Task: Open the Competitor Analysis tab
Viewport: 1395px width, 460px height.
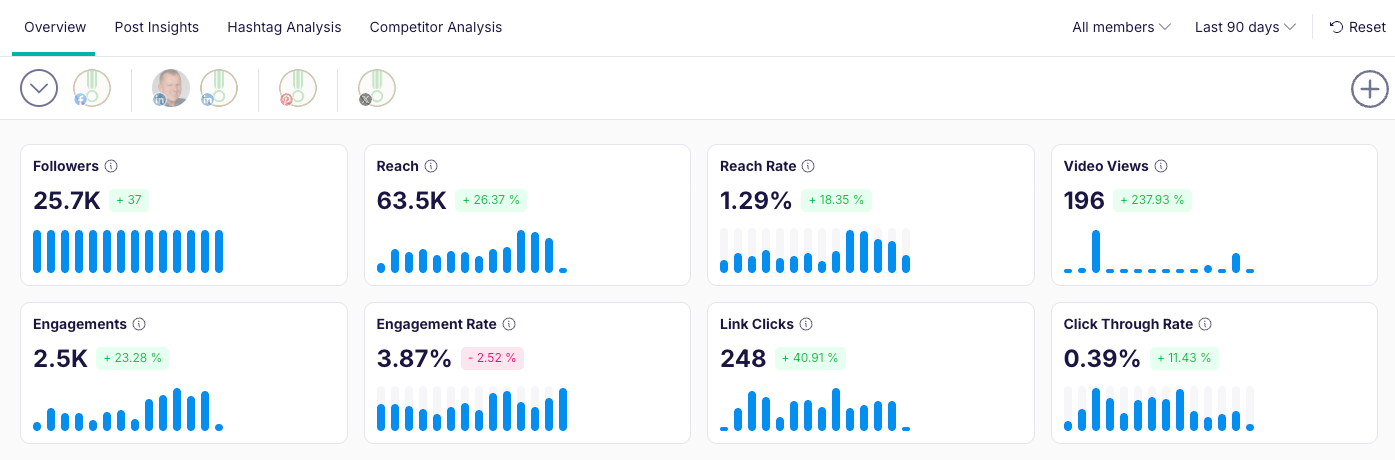Action: point(436,27)
